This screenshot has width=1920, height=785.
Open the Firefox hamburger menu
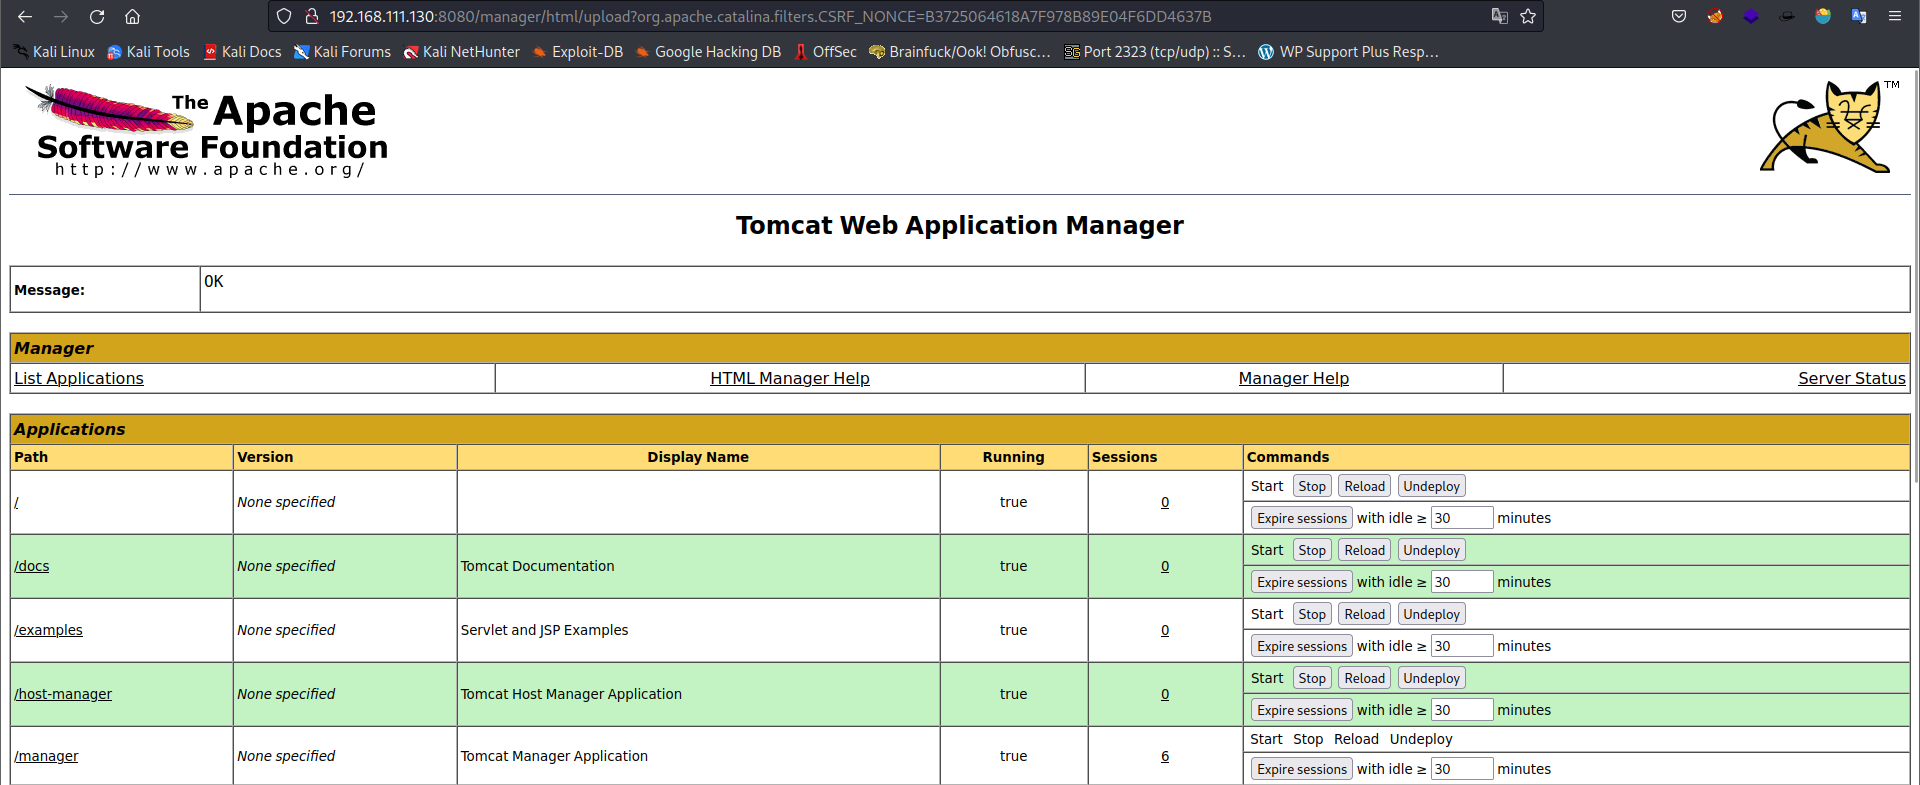coord(1895,16)
